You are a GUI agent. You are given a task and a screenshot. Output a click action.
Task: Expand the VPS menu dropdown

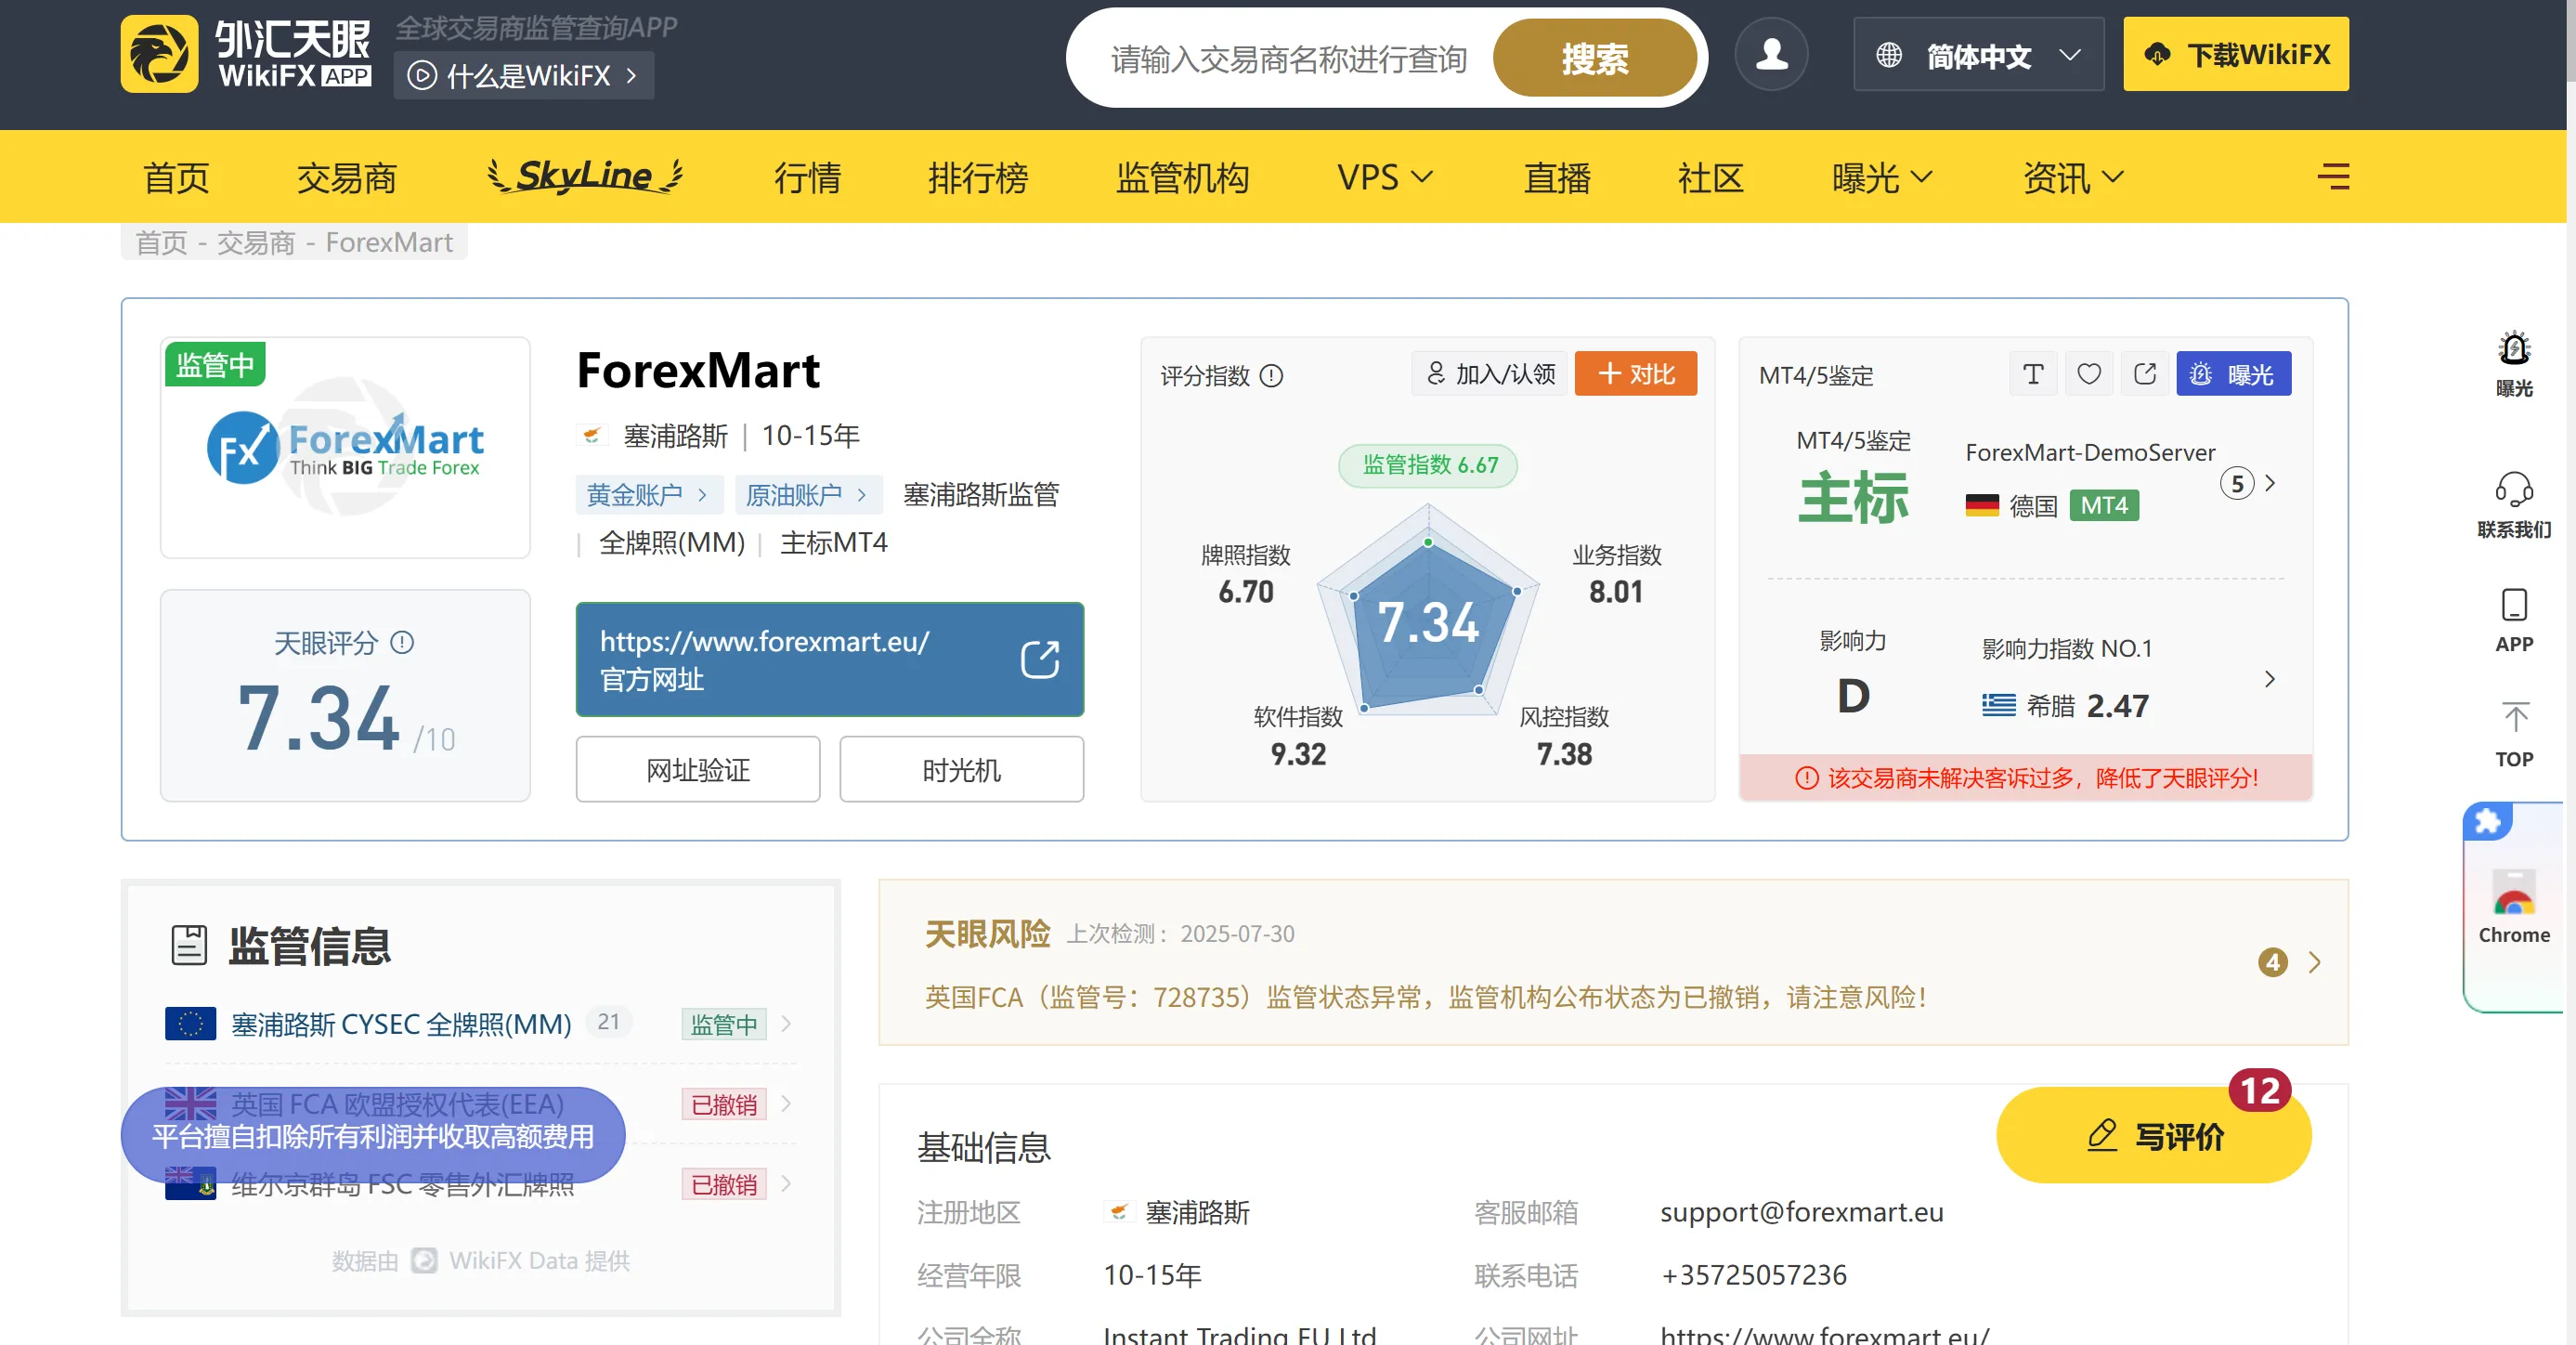(1385, 177)
